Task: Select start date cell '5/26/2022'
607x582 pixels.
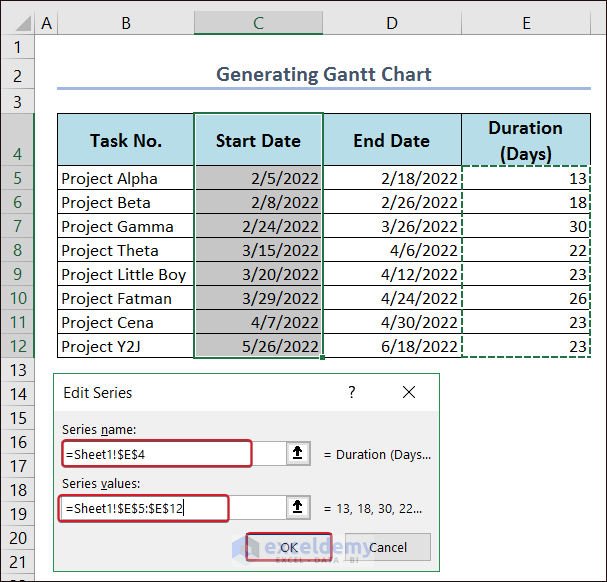Action: point(258,346)
